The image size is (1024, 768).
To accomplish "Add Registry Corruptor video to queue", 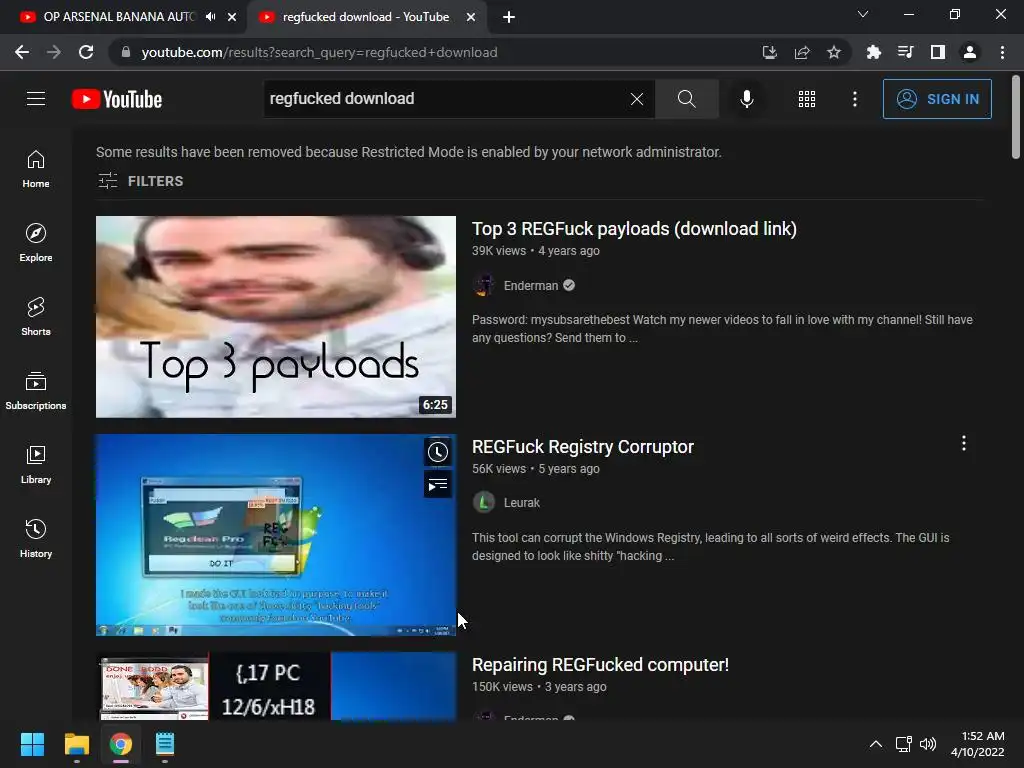I will (438, 485).
